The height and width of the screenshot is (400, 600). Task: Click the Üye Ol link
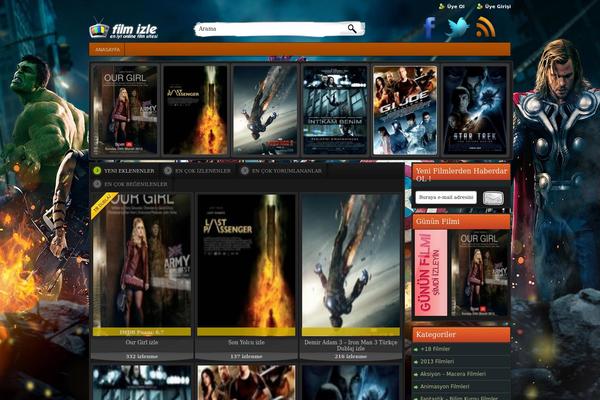(x=452, y=7)
